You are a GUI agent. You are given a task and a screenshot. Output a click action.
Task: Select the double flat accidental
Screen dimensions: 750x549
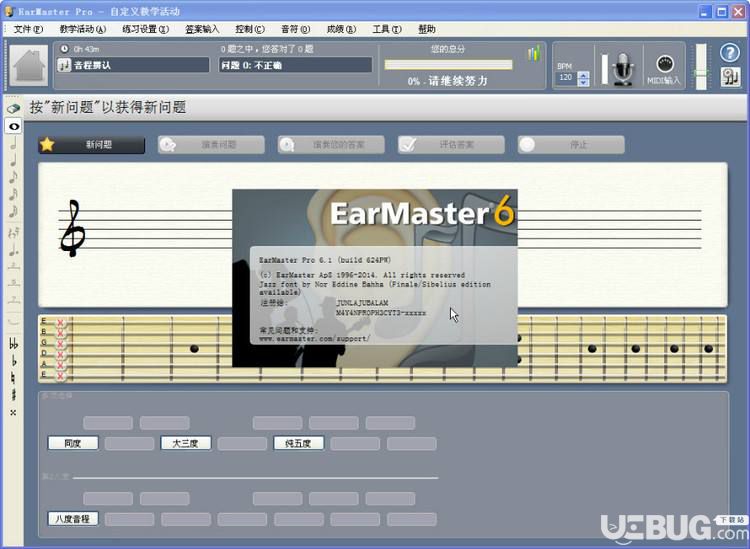point(13,343)
